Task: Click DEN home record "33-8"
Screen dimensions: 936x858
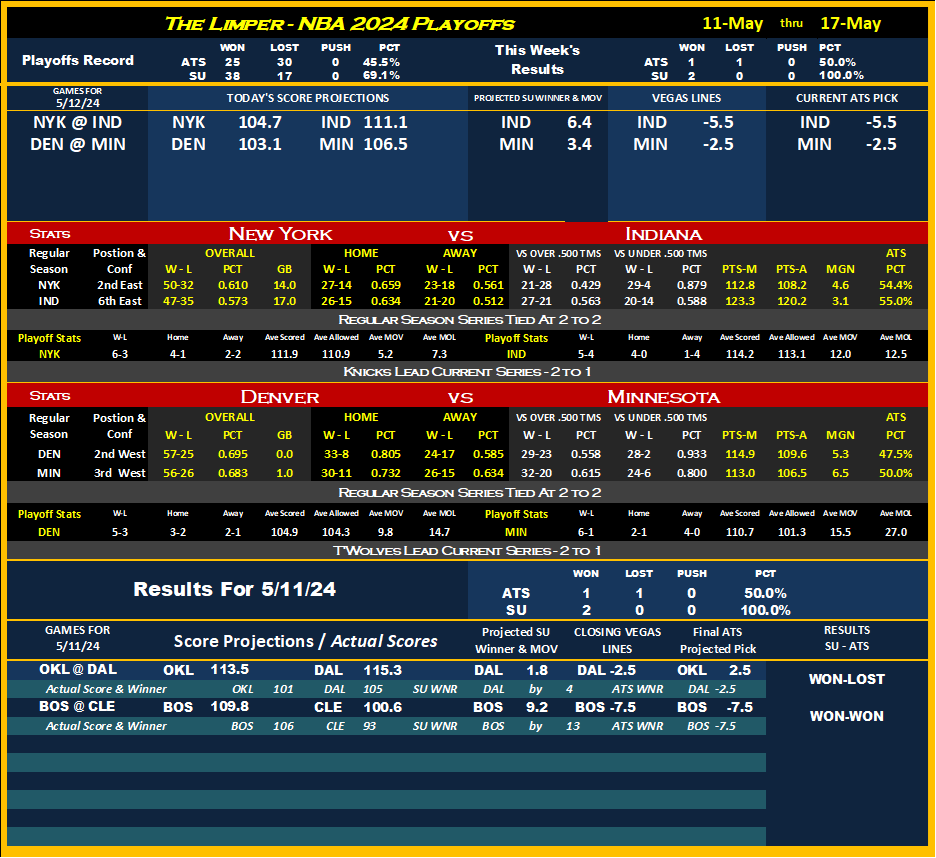Action: pyautogui.click(x=336, y=454)
